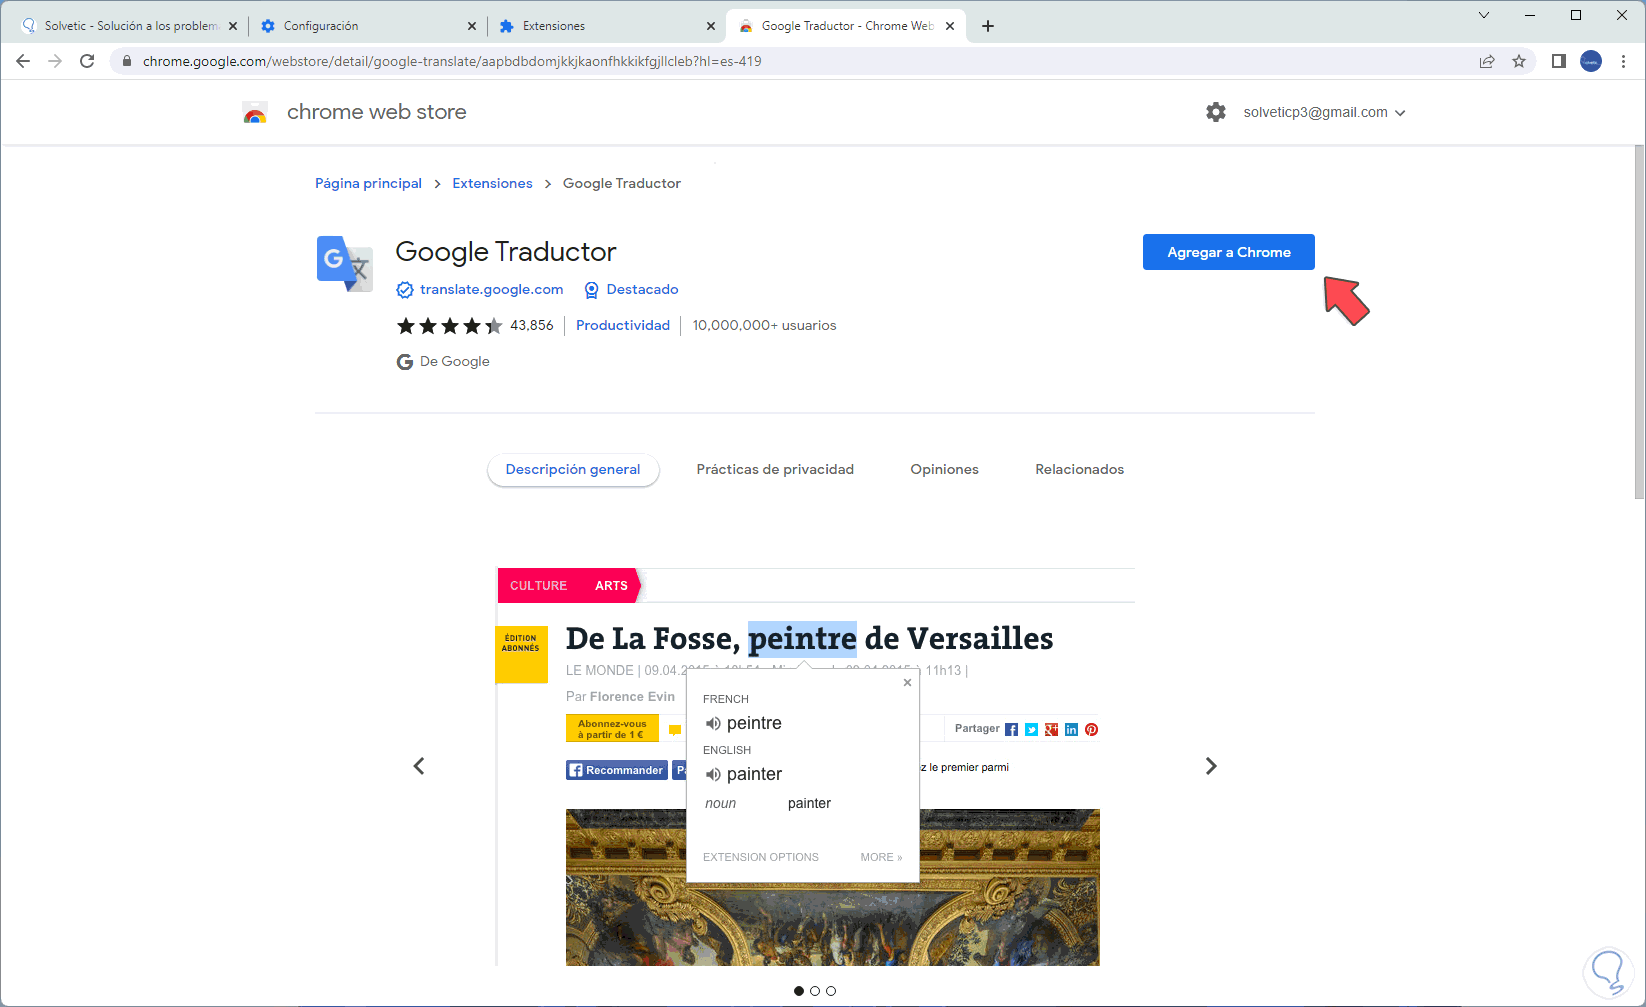Open the tab search dropdown
This screenshot has height=1007, width=1646.
point(1484,15)
